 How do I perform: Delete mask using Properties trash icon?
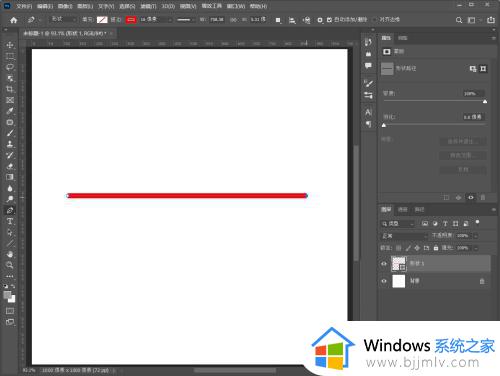point(483,197)
